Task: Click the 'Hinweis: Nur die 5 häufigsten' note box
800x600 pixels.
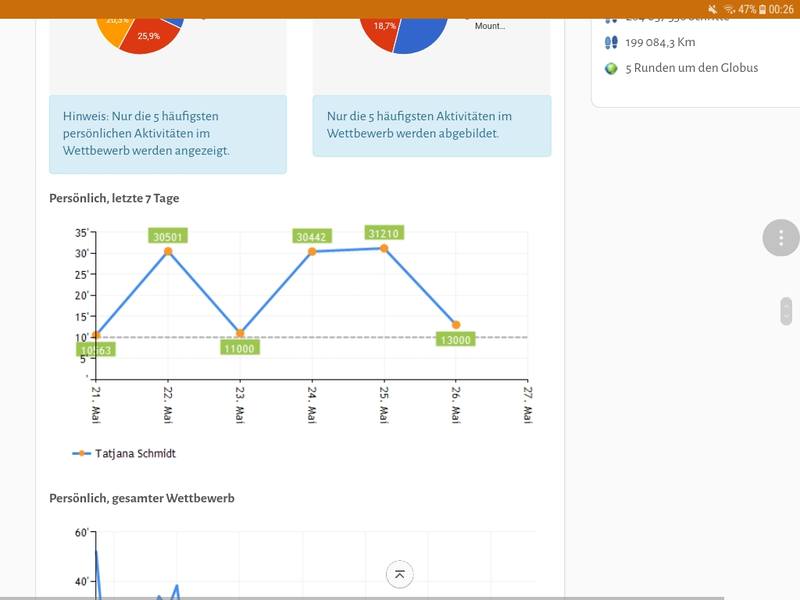Action: click(168, 134)
